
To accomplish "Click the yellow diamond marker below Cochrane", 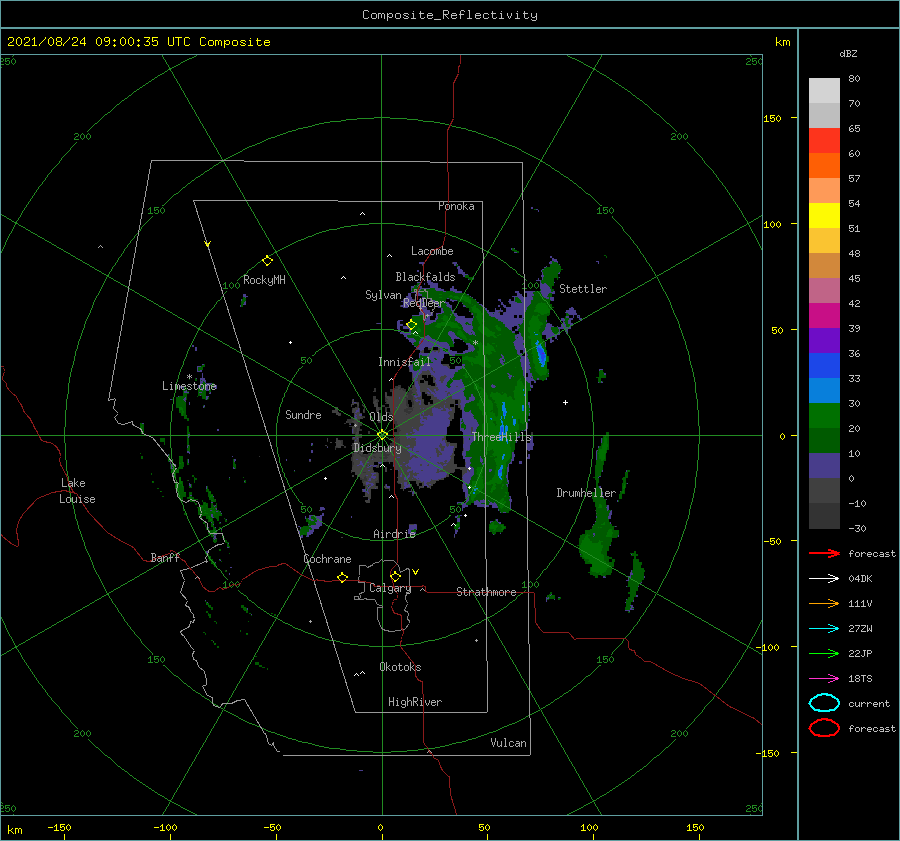I will pyautogui.click(x=342, y=578).
